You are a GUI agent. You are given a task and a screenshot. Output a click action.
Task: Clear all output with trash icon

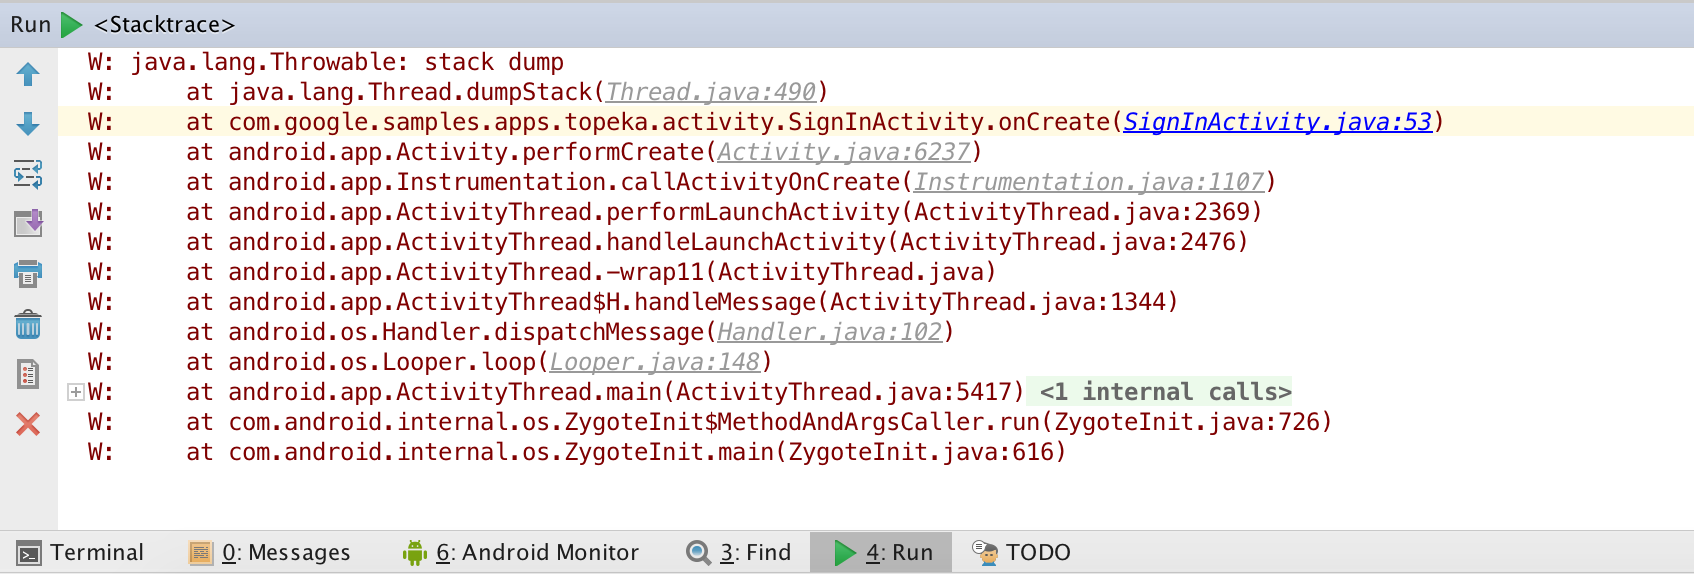point(28,324)
